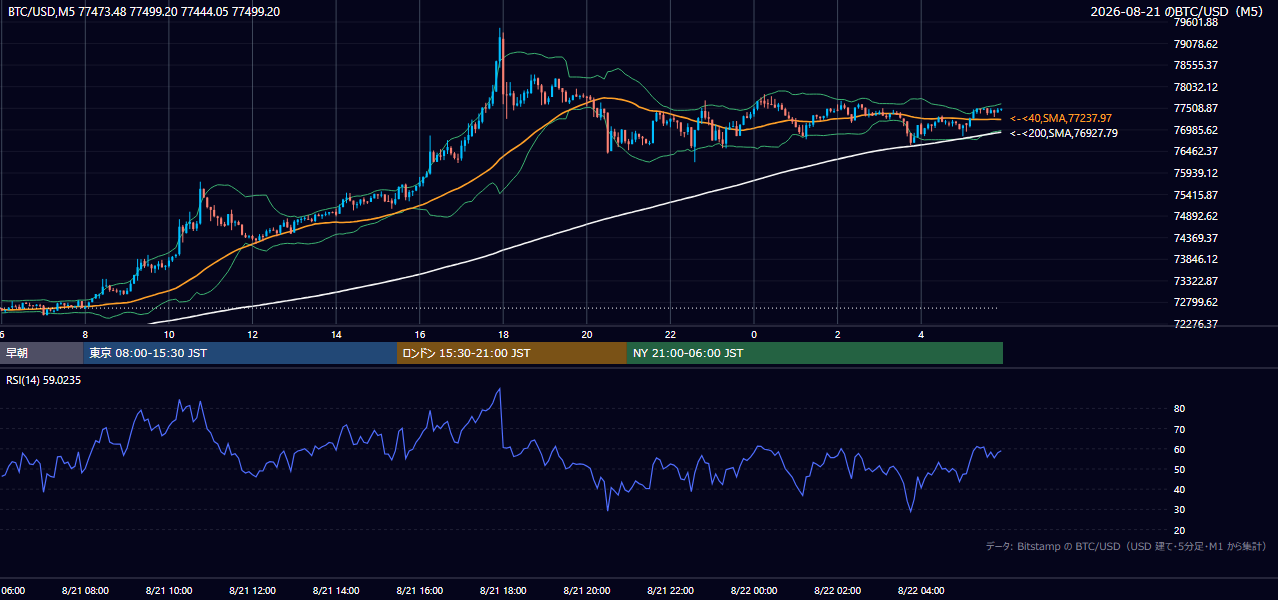This screenshot has width=1278, height=600.
Task: Click the 8/21 22:00 time axis label
Action: [x=670, y=591]
